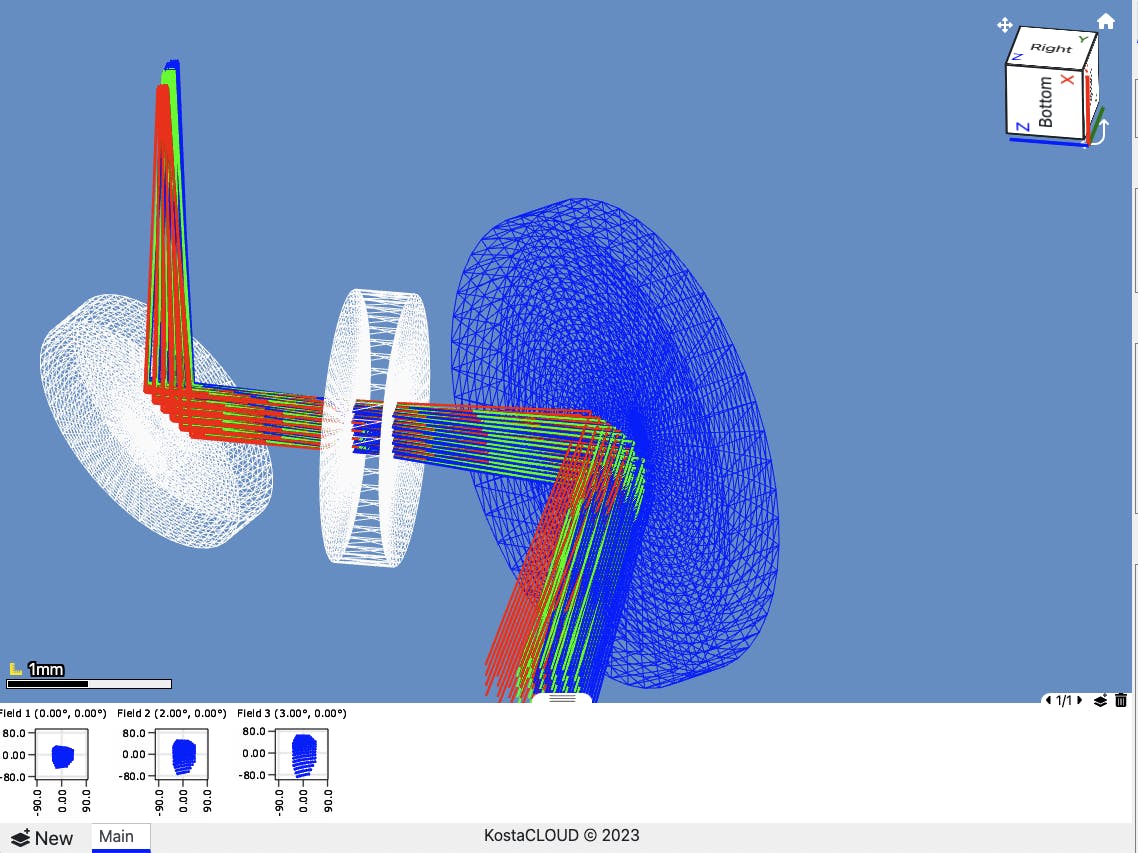Viewport: 1138px width, 853px height.
Task: Click the home view reset icon
Action: [1105, 22]
